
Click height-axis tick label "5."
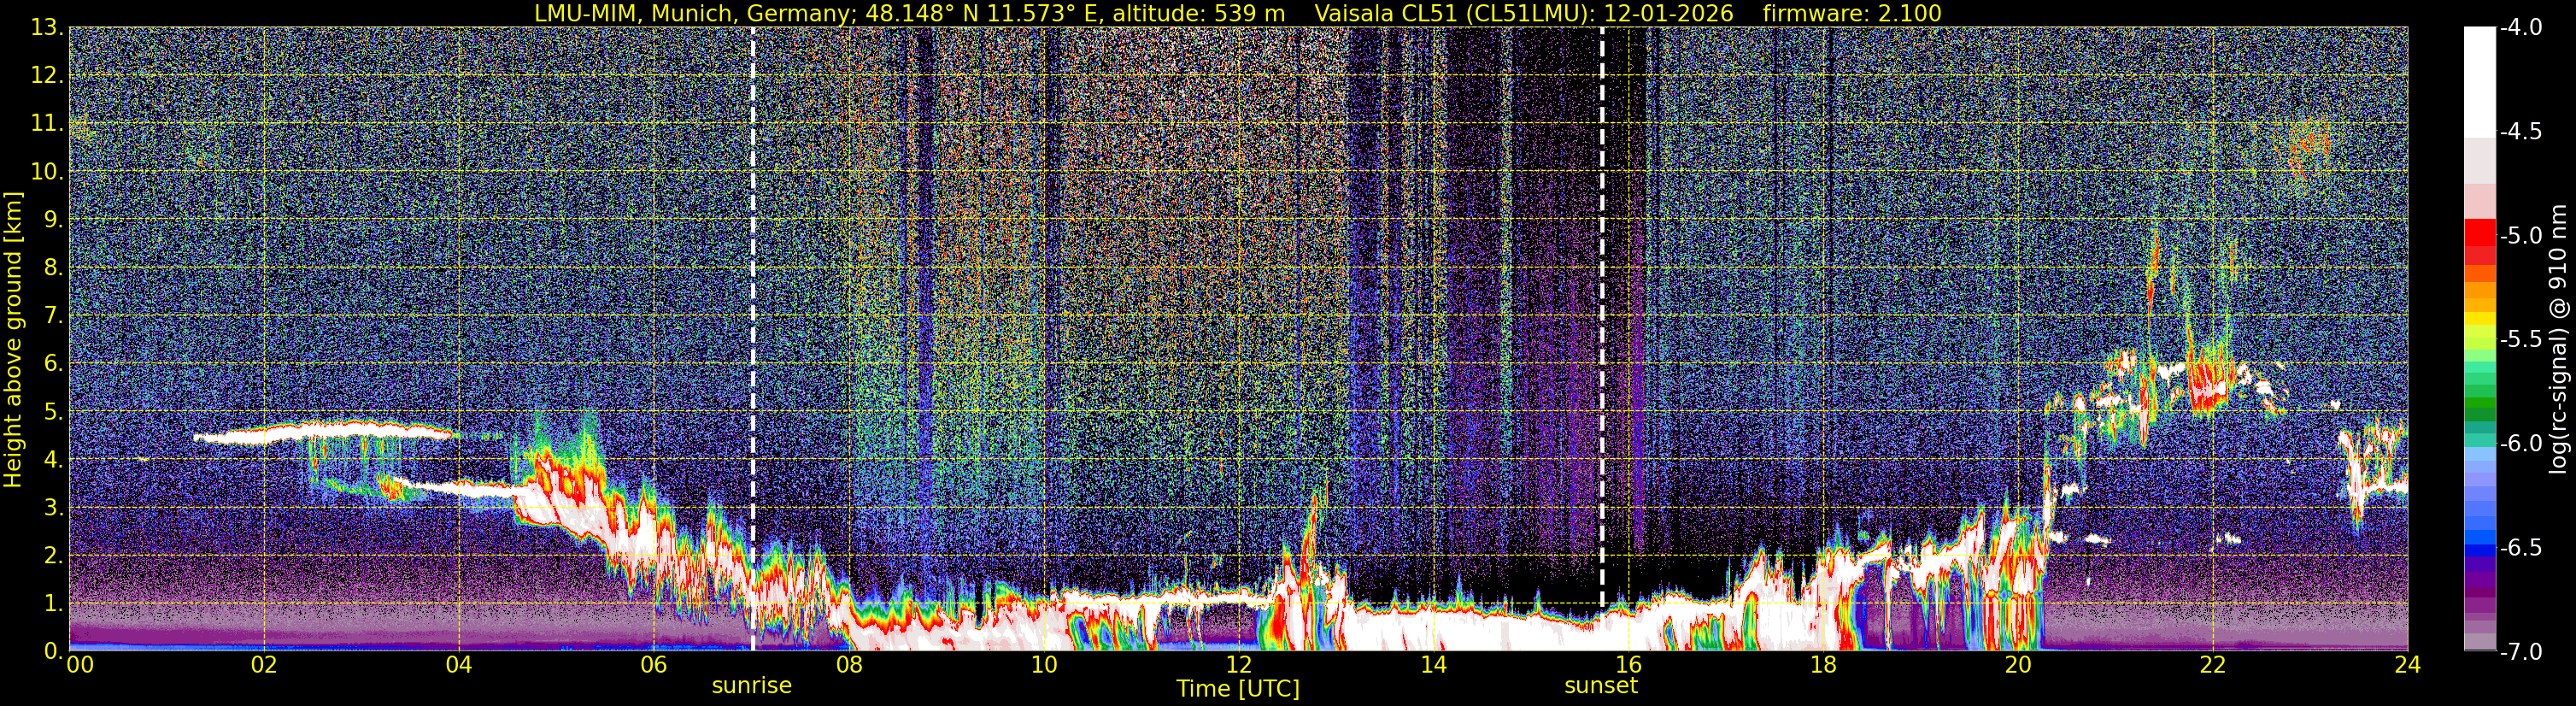(x=53, y=412)
